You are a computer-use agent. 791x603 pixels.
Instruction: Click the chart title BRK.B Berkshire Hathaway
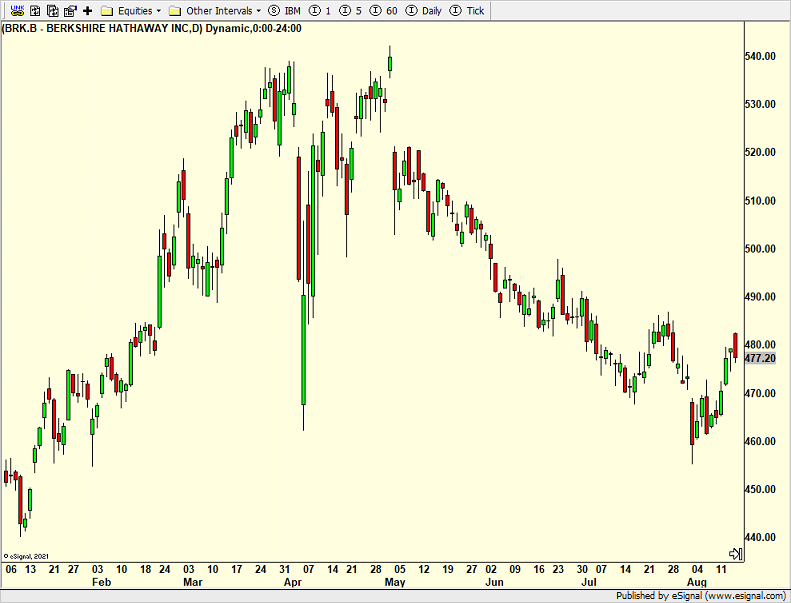click(151, 28)
